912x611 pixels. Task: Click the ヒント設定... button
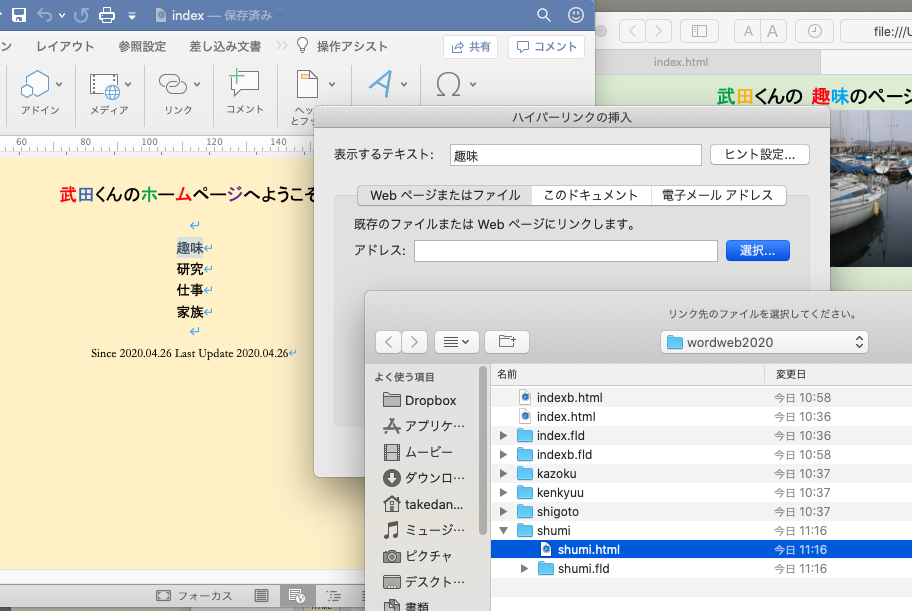[x=759, y=155]
